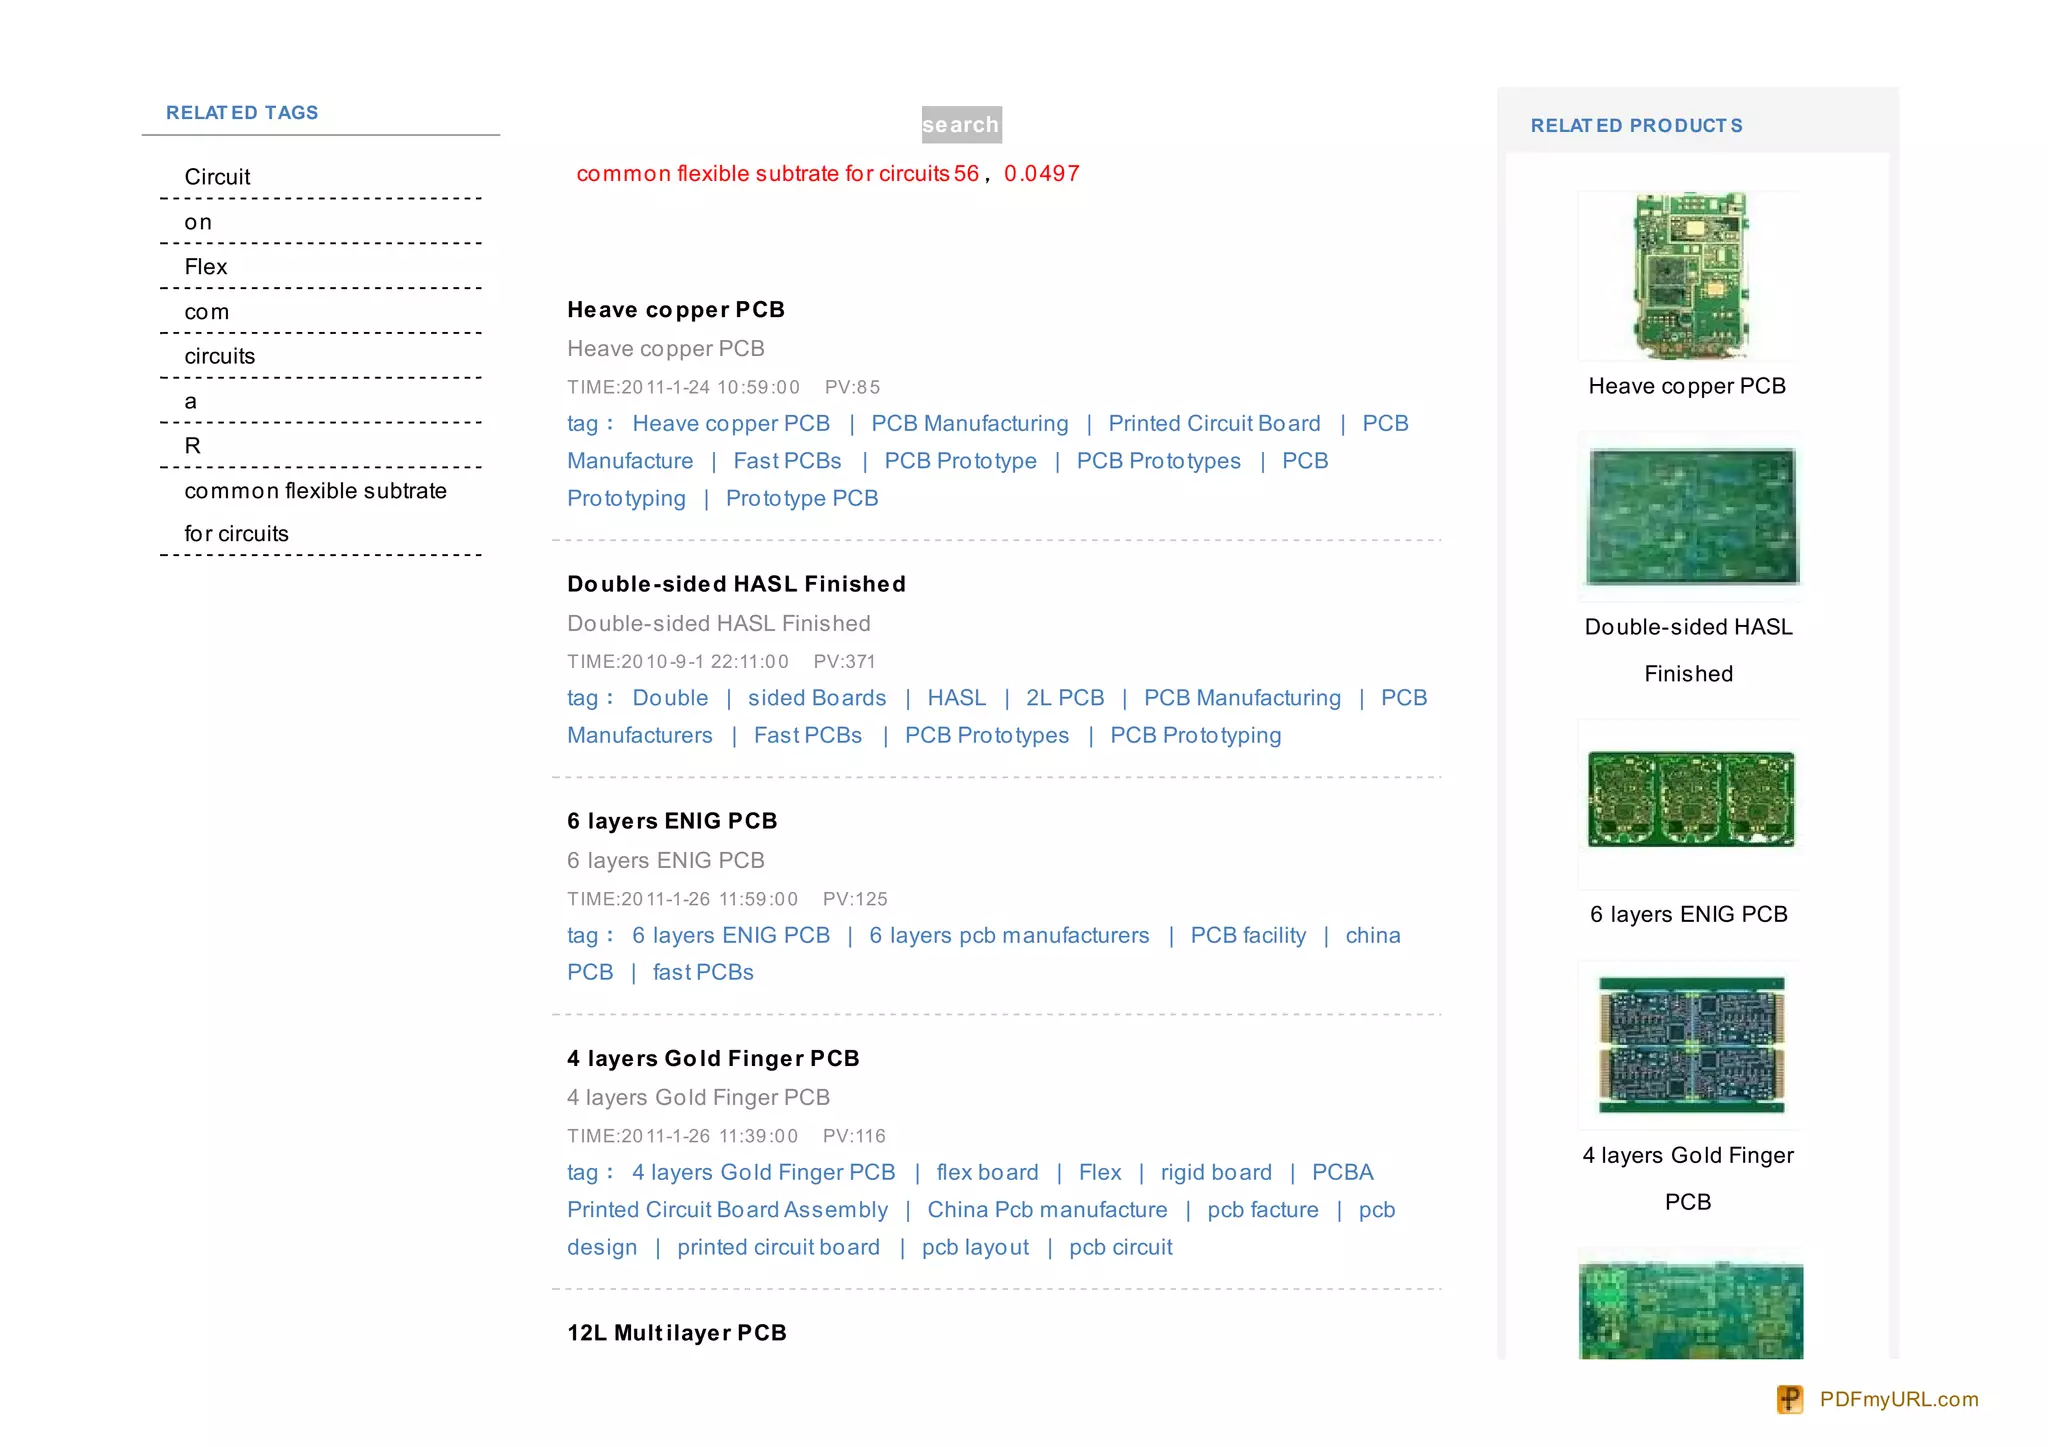Click the PDFmyURL.com text link
Screen dimensions: 2048x1447
(x=1898, y=1399)
